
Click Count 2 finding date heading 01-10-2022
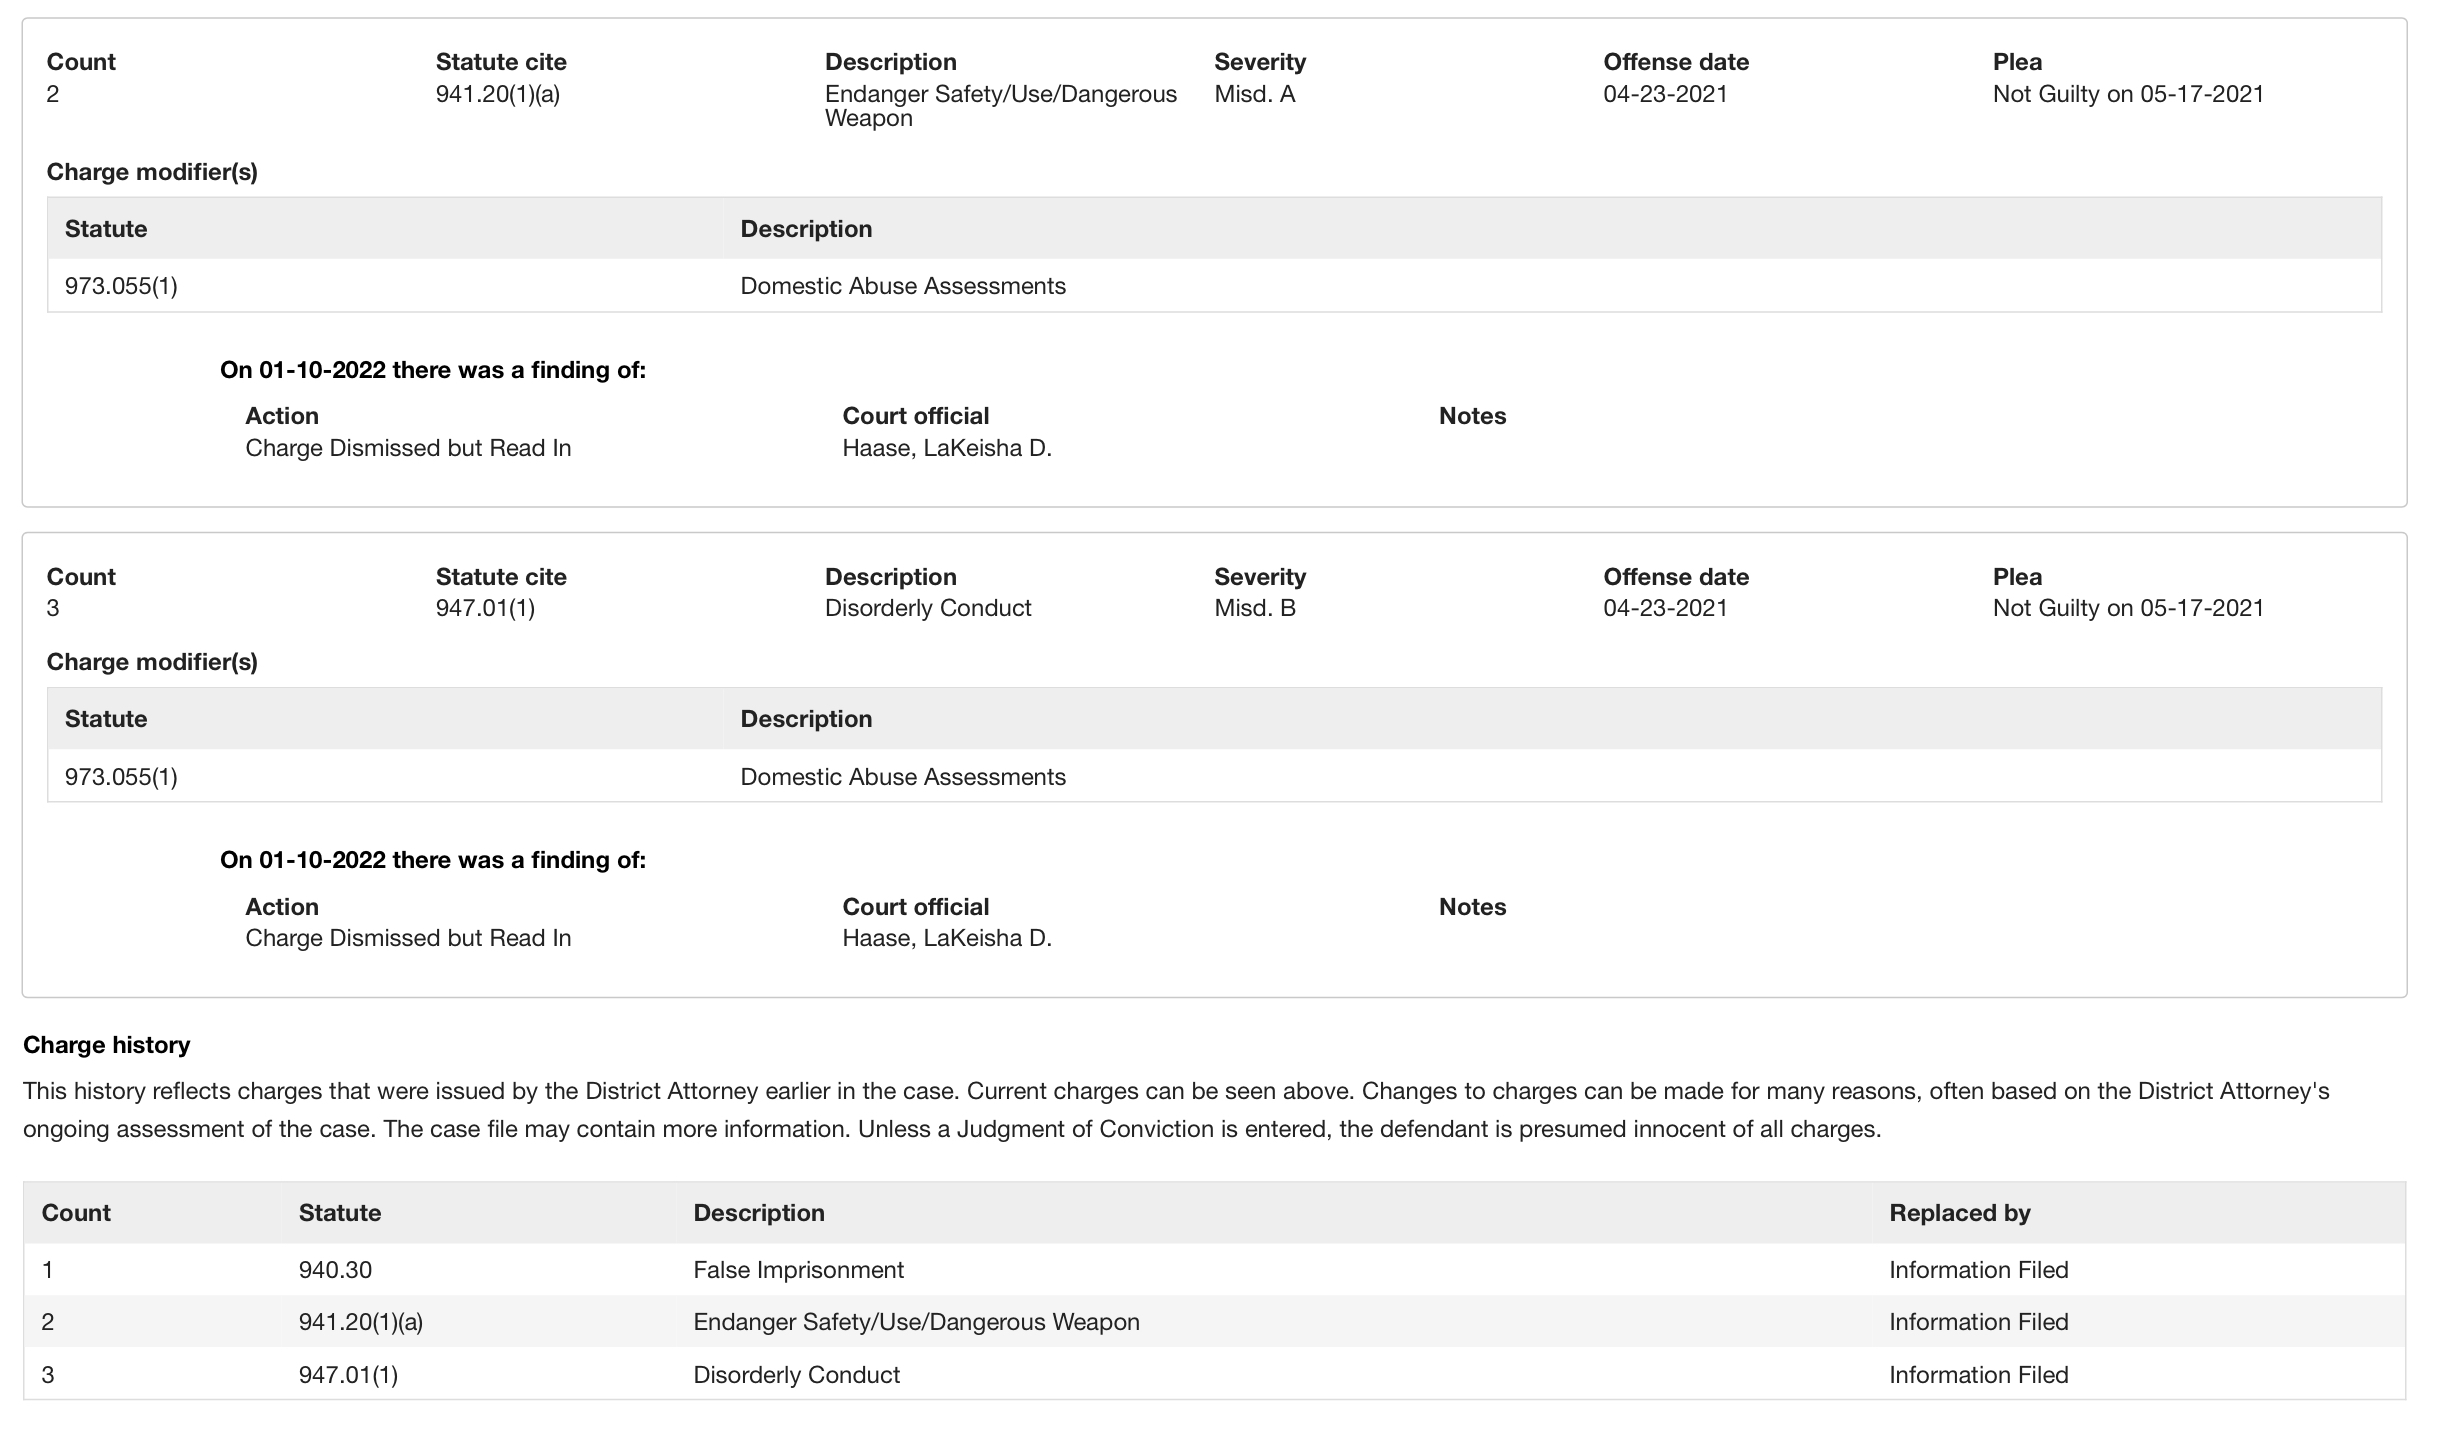coord(433,370)
